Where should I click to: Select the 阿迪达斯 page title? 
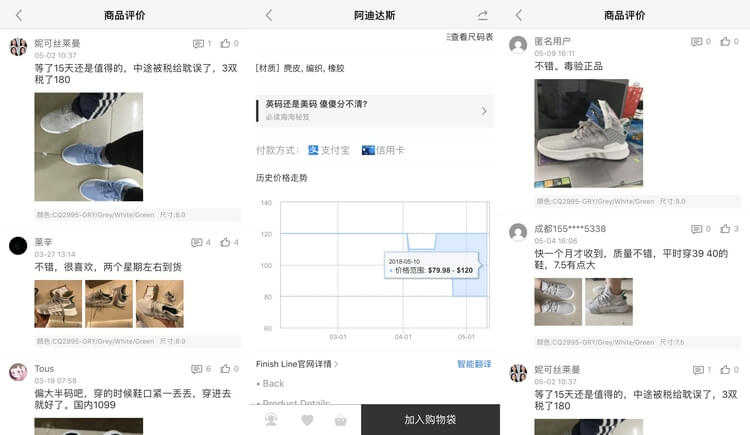pyautogui.click(x=375, y=15)
